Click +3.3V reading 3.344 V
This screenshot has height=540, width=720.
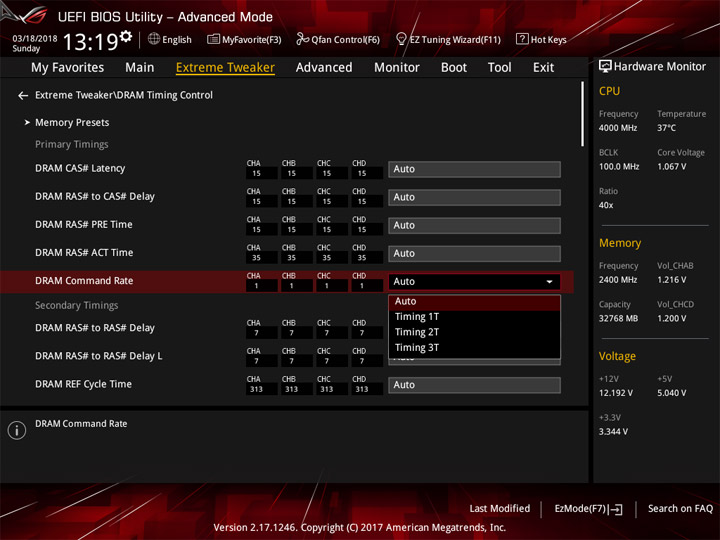click(613, 432)
